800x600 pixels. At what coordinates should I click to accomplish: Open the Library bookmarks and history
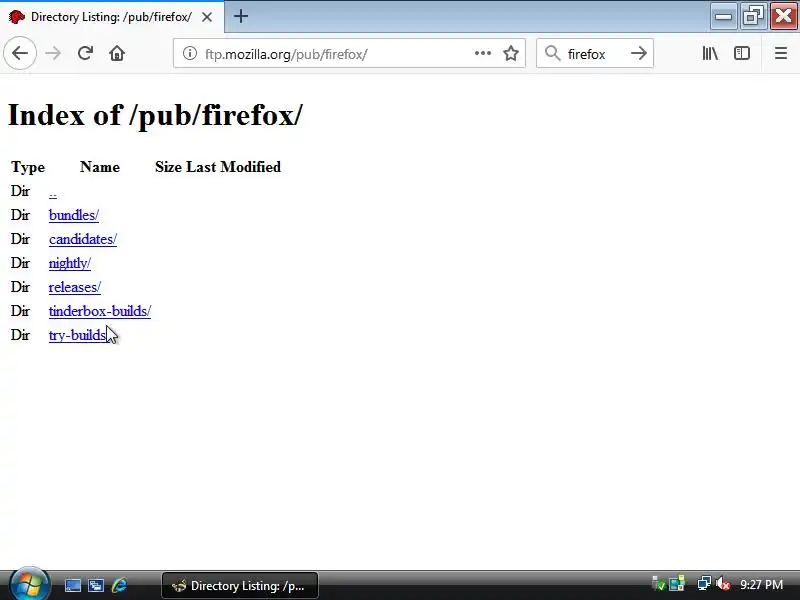(710, 53)
